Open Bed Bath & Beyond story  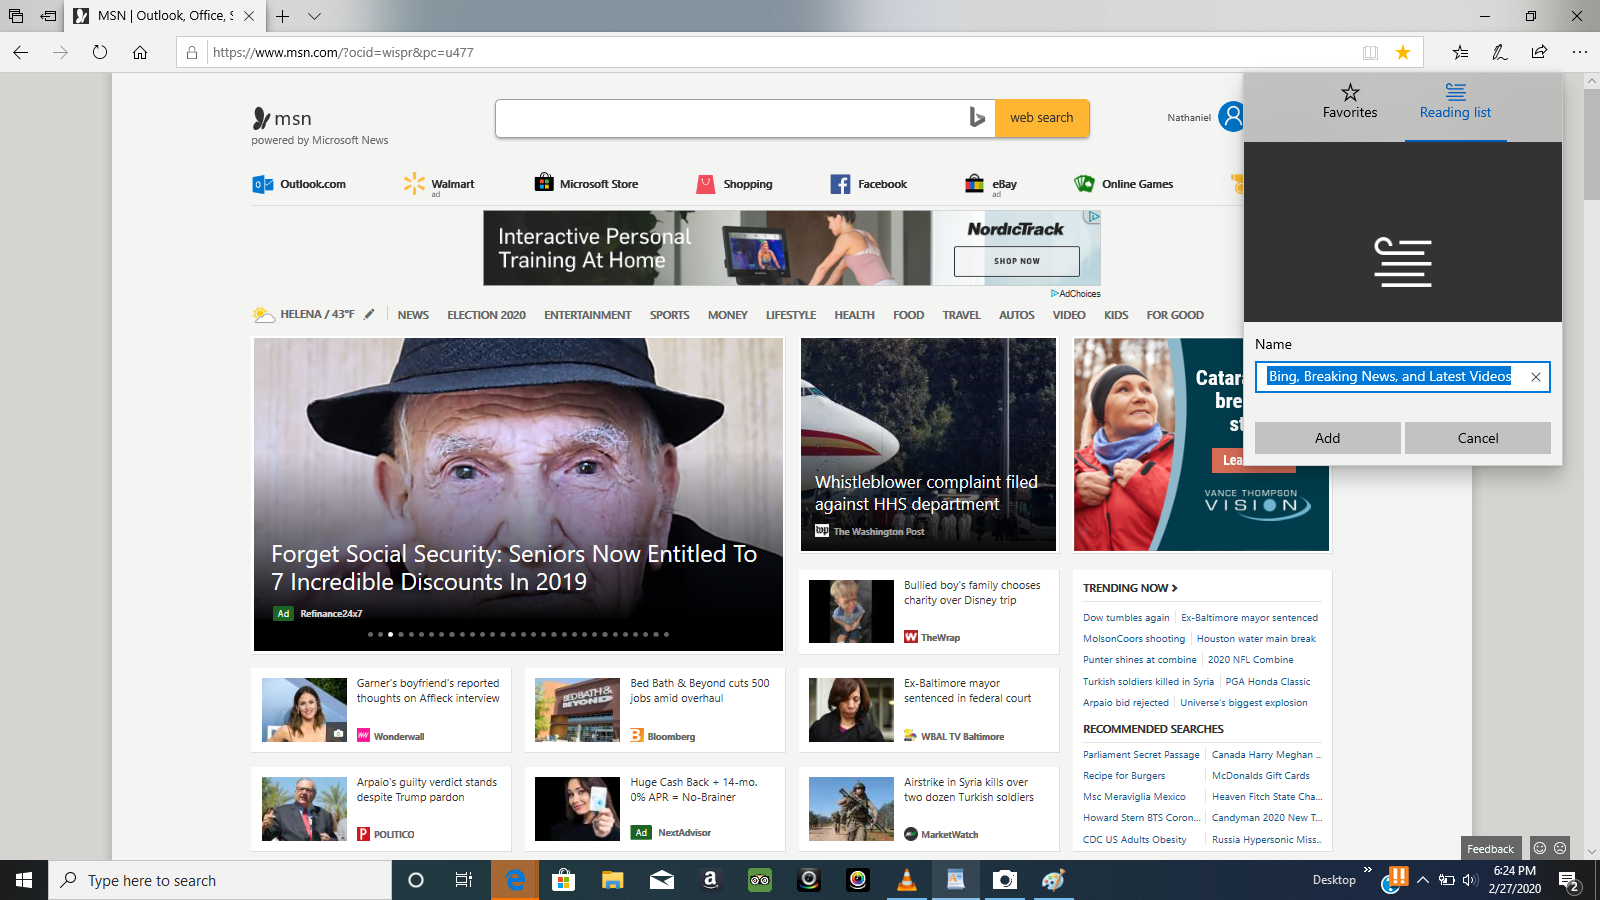click(x=655, y=710)
